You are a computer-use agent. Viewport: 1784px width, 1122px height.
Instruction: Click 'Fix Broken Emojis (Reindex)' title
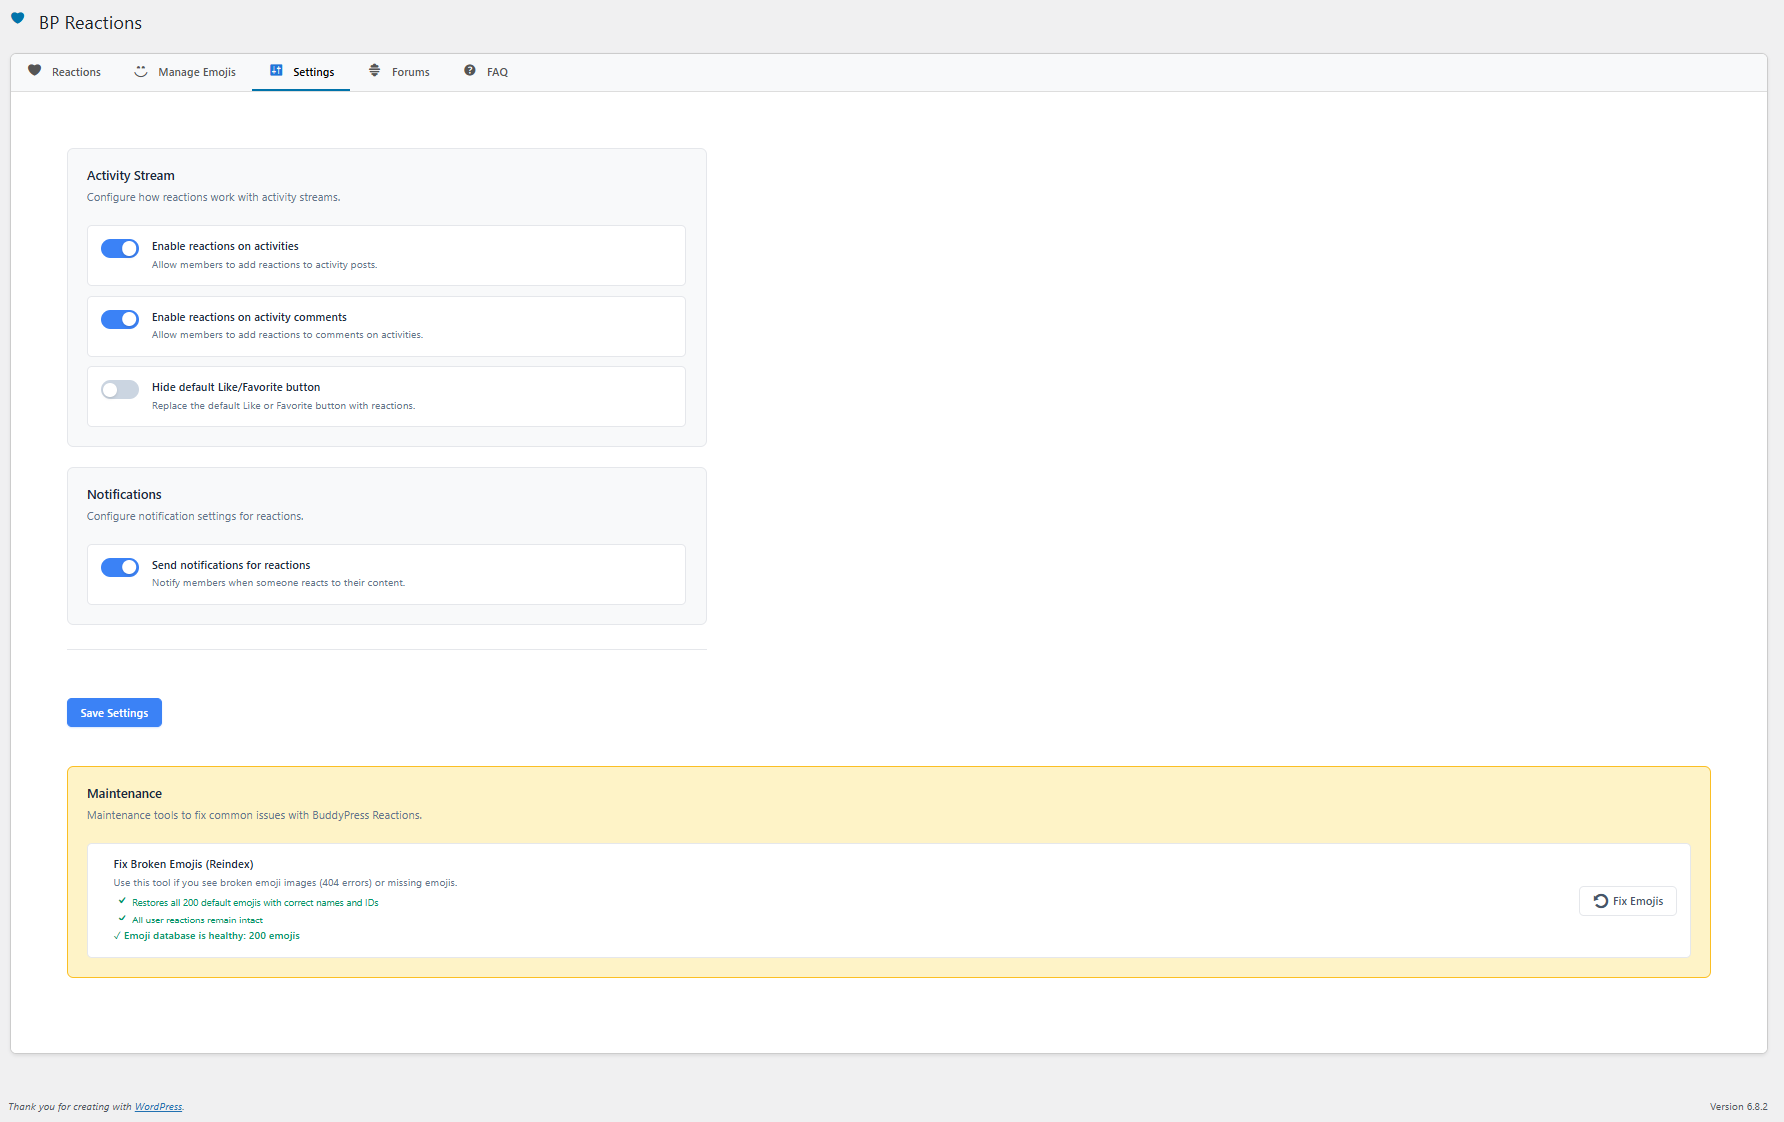click(183, 864)
